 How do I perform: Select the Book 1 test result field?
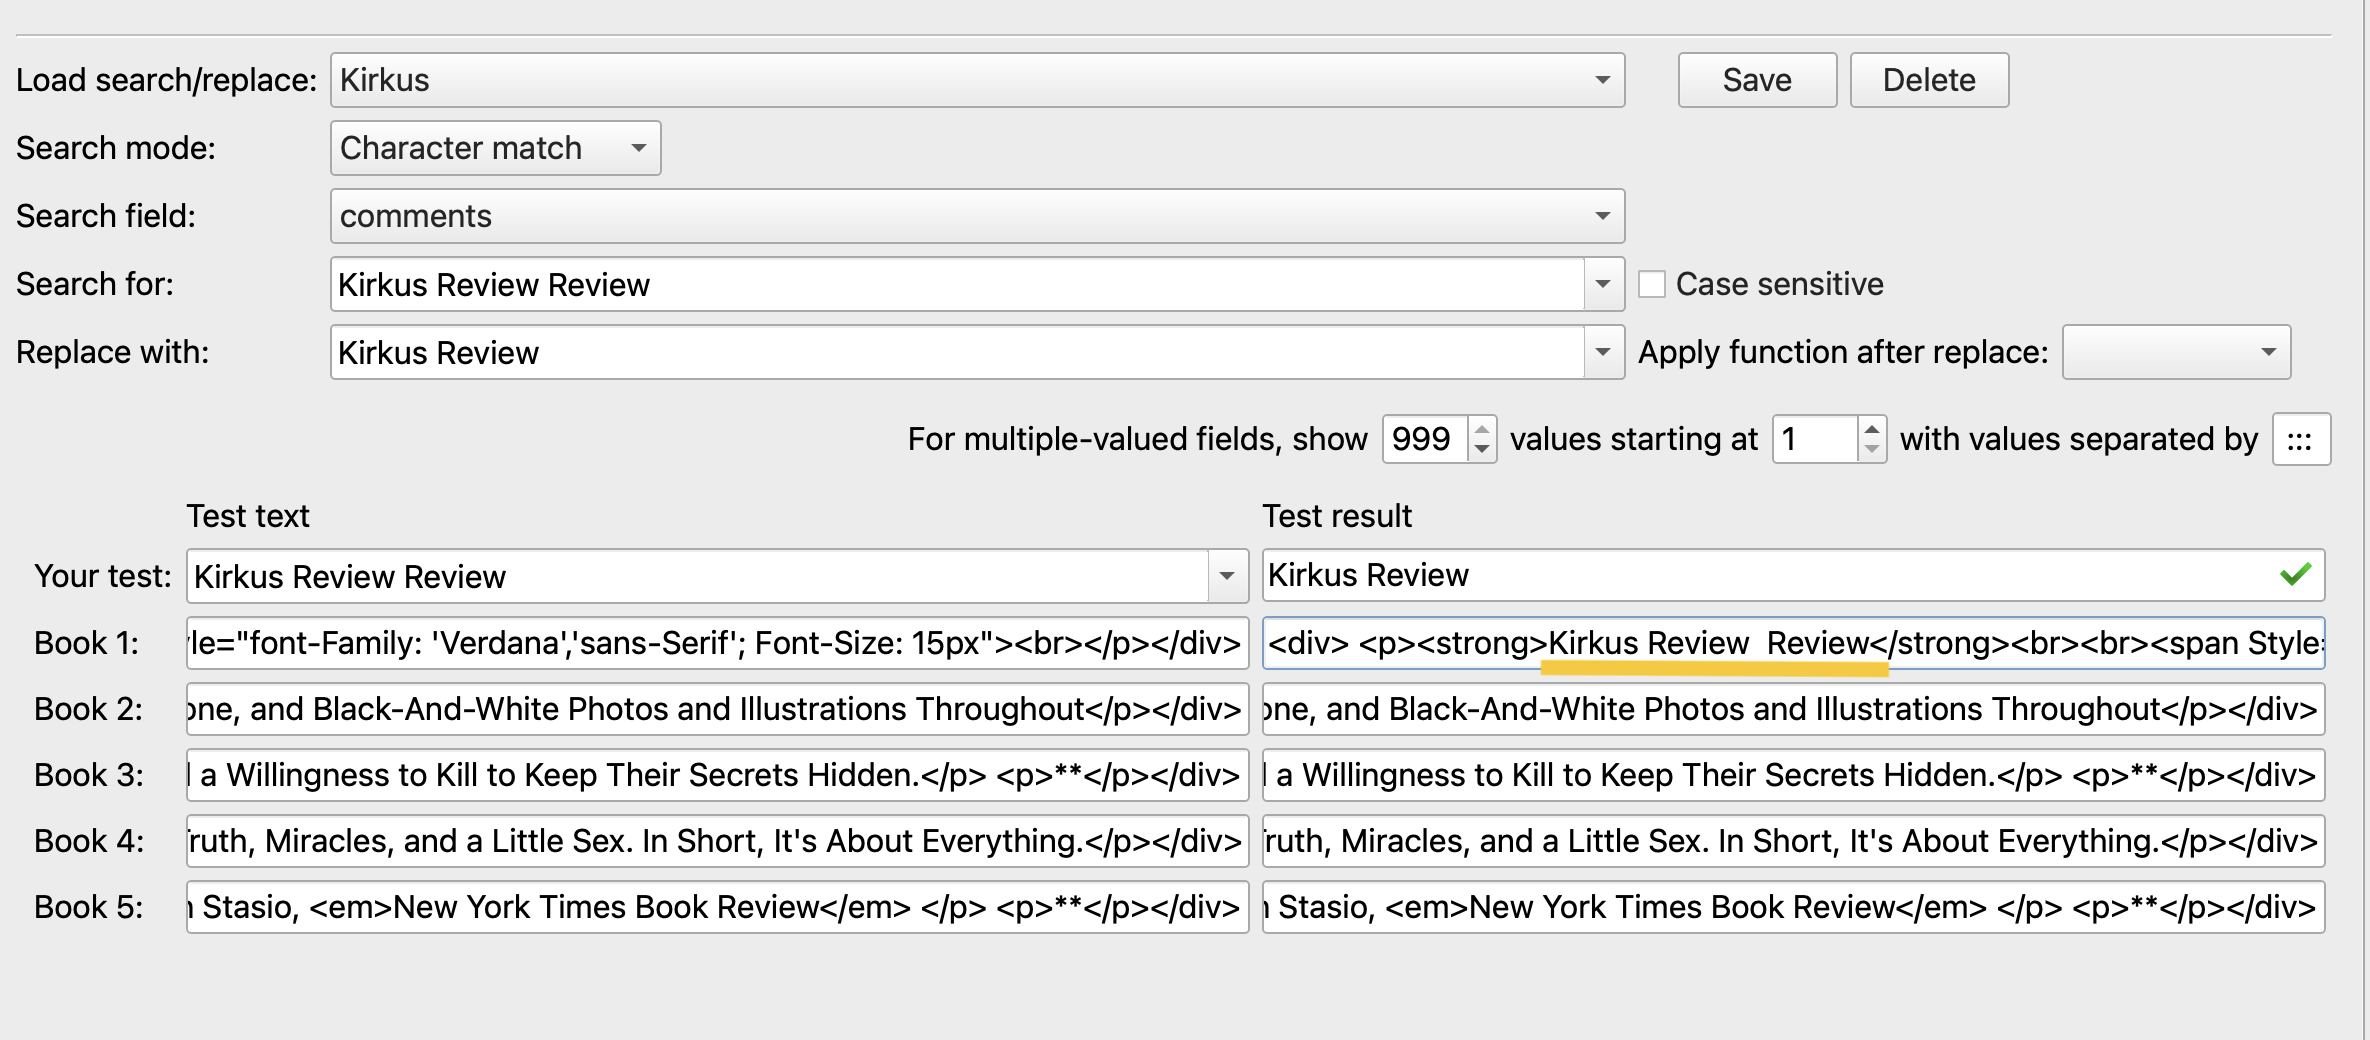1792,643
